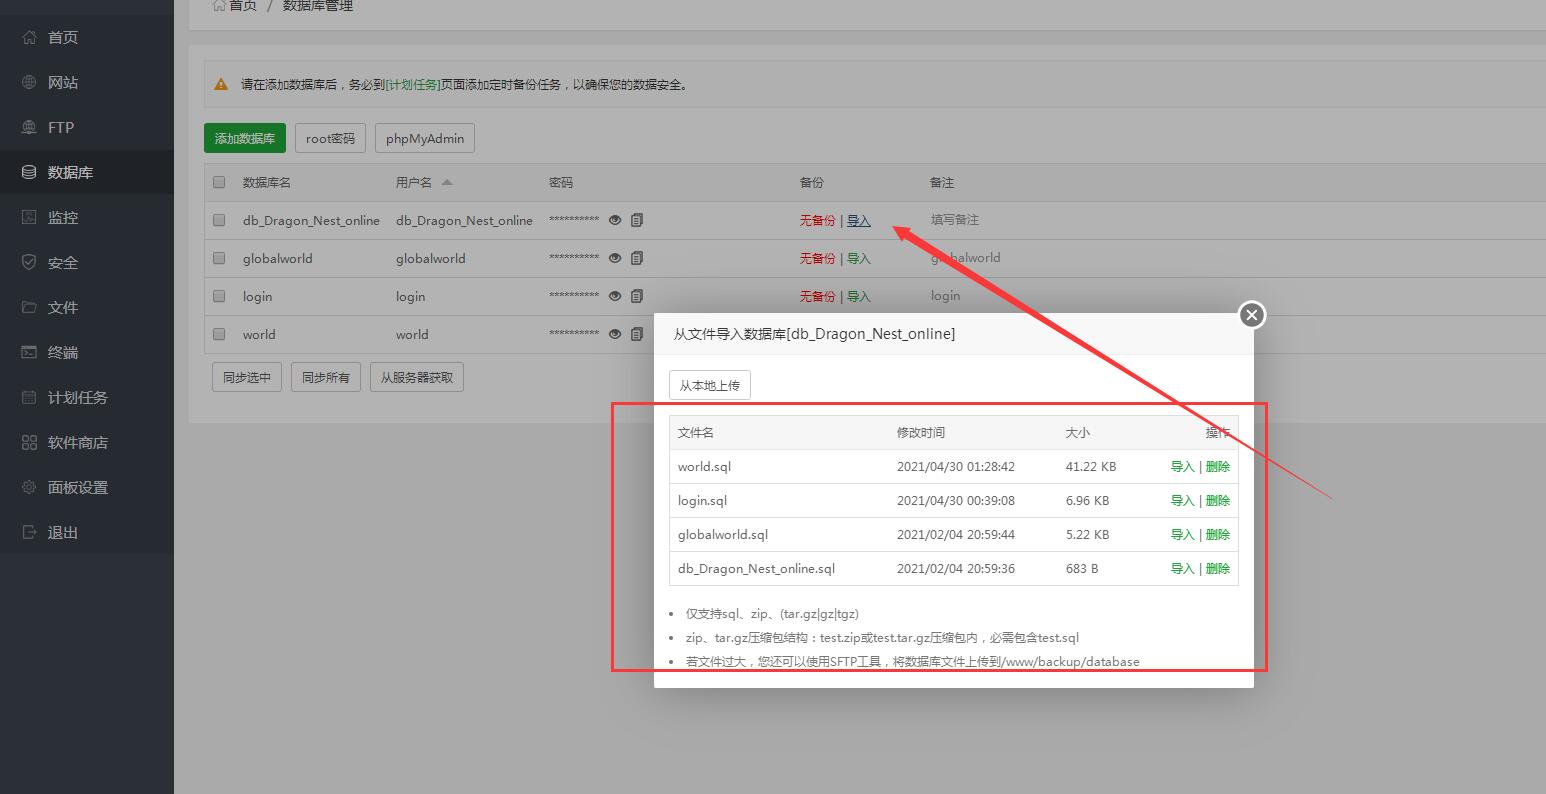This screenshot has width=1546, height=794.
Task: Delete globalworld.sql file in dialog
Action: pos(1218,534)
